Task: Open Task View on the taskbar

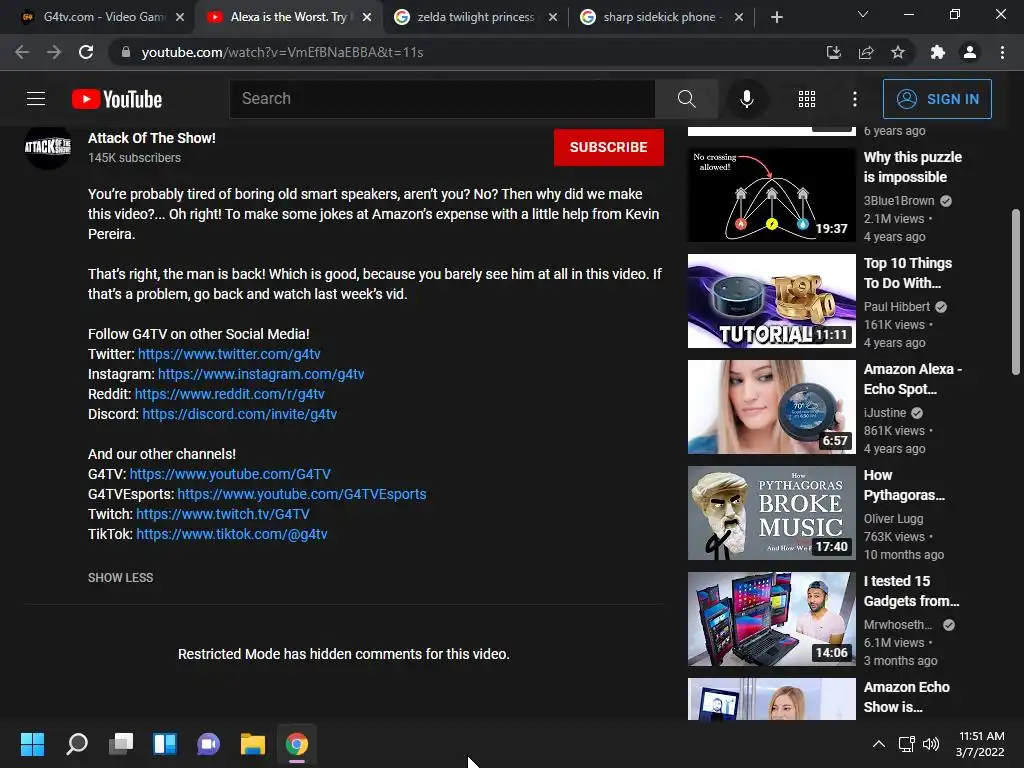Action: click(x=121, y=744)
